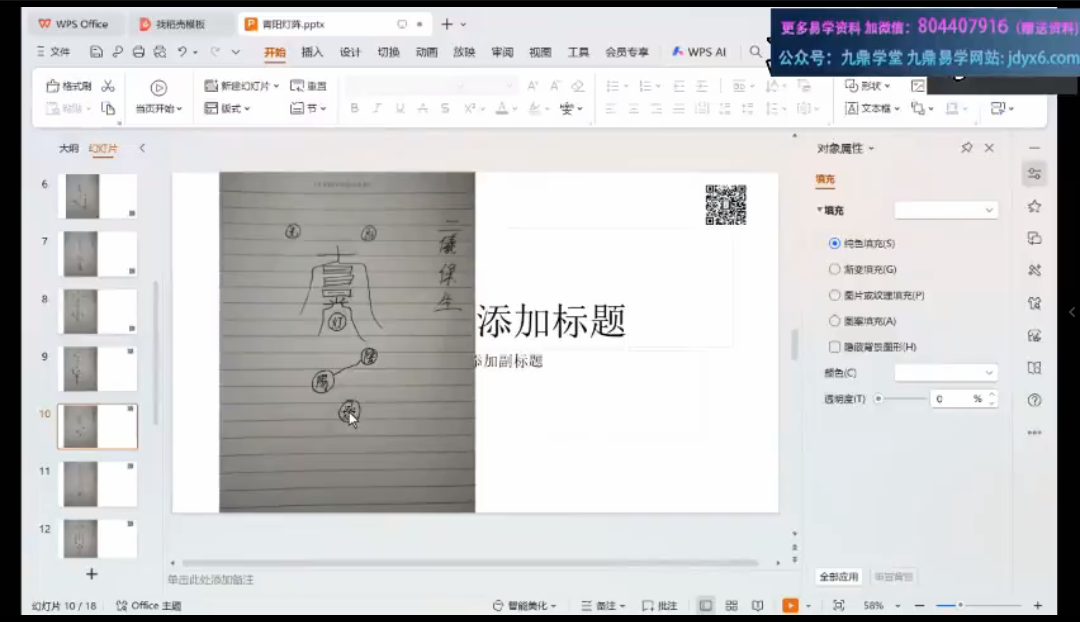The image size is (1080, 622).
Task: Open the 颜色(C) color dropdown
Action: 945,373
